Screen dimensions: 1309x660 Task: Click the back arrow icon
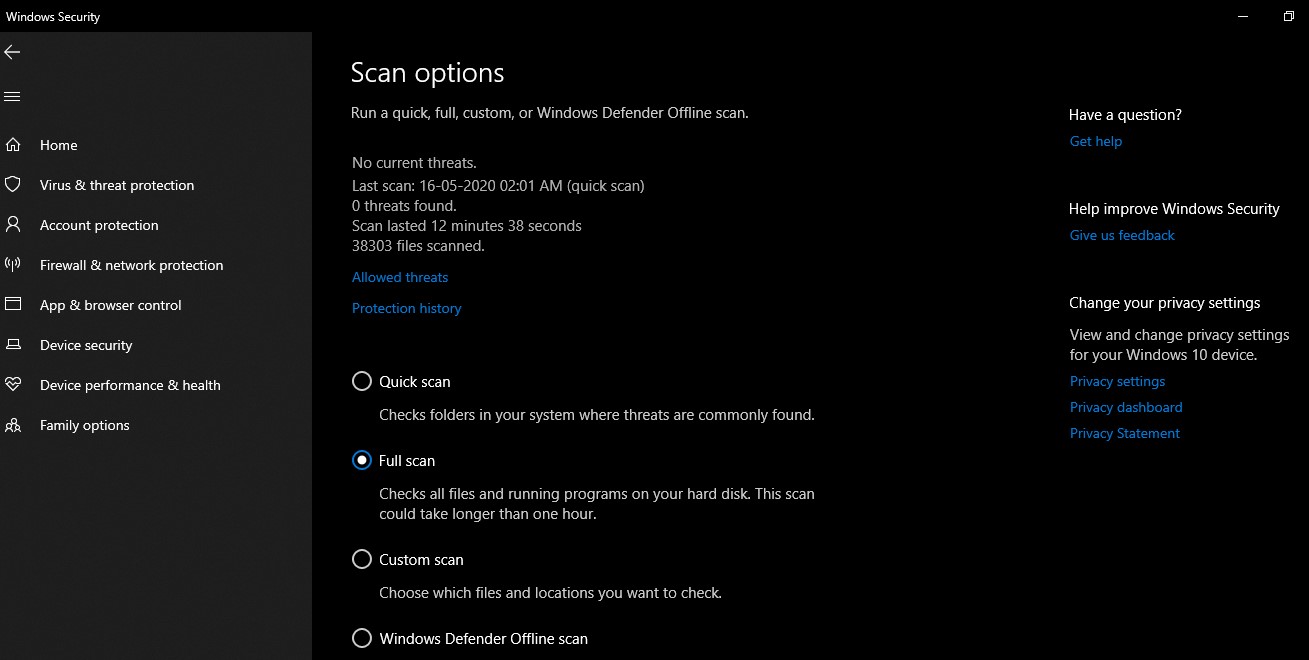[x=12, y=52]
